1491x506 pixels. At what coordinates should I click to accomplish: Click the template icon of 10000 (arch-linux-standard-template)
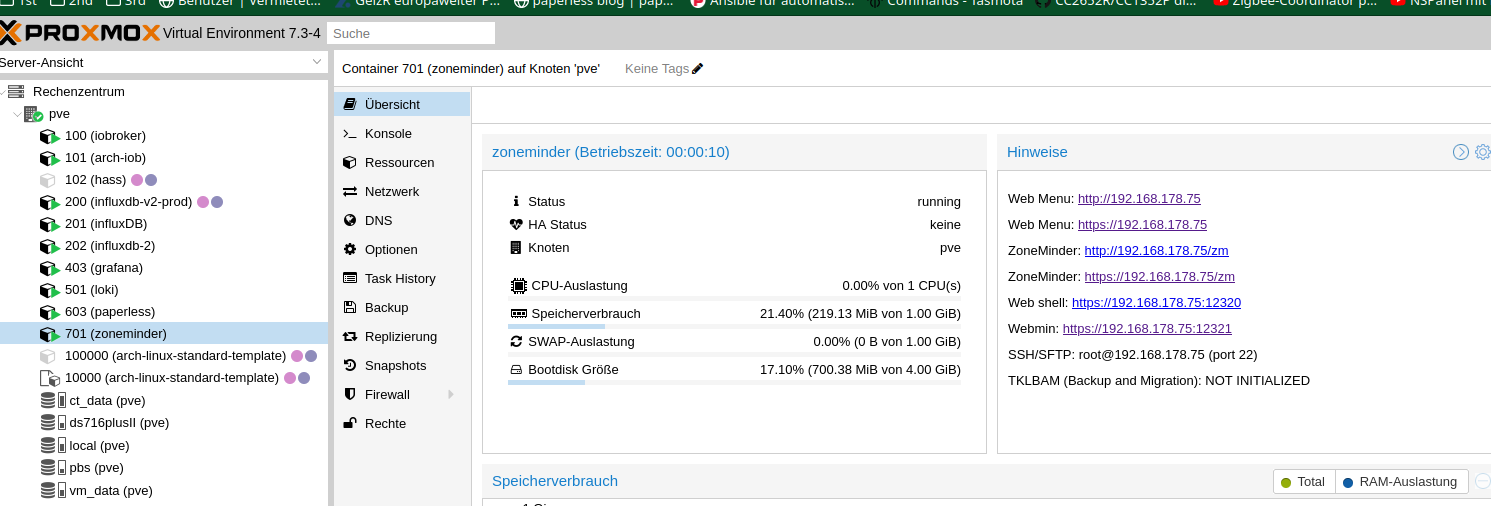pos(49,378)
